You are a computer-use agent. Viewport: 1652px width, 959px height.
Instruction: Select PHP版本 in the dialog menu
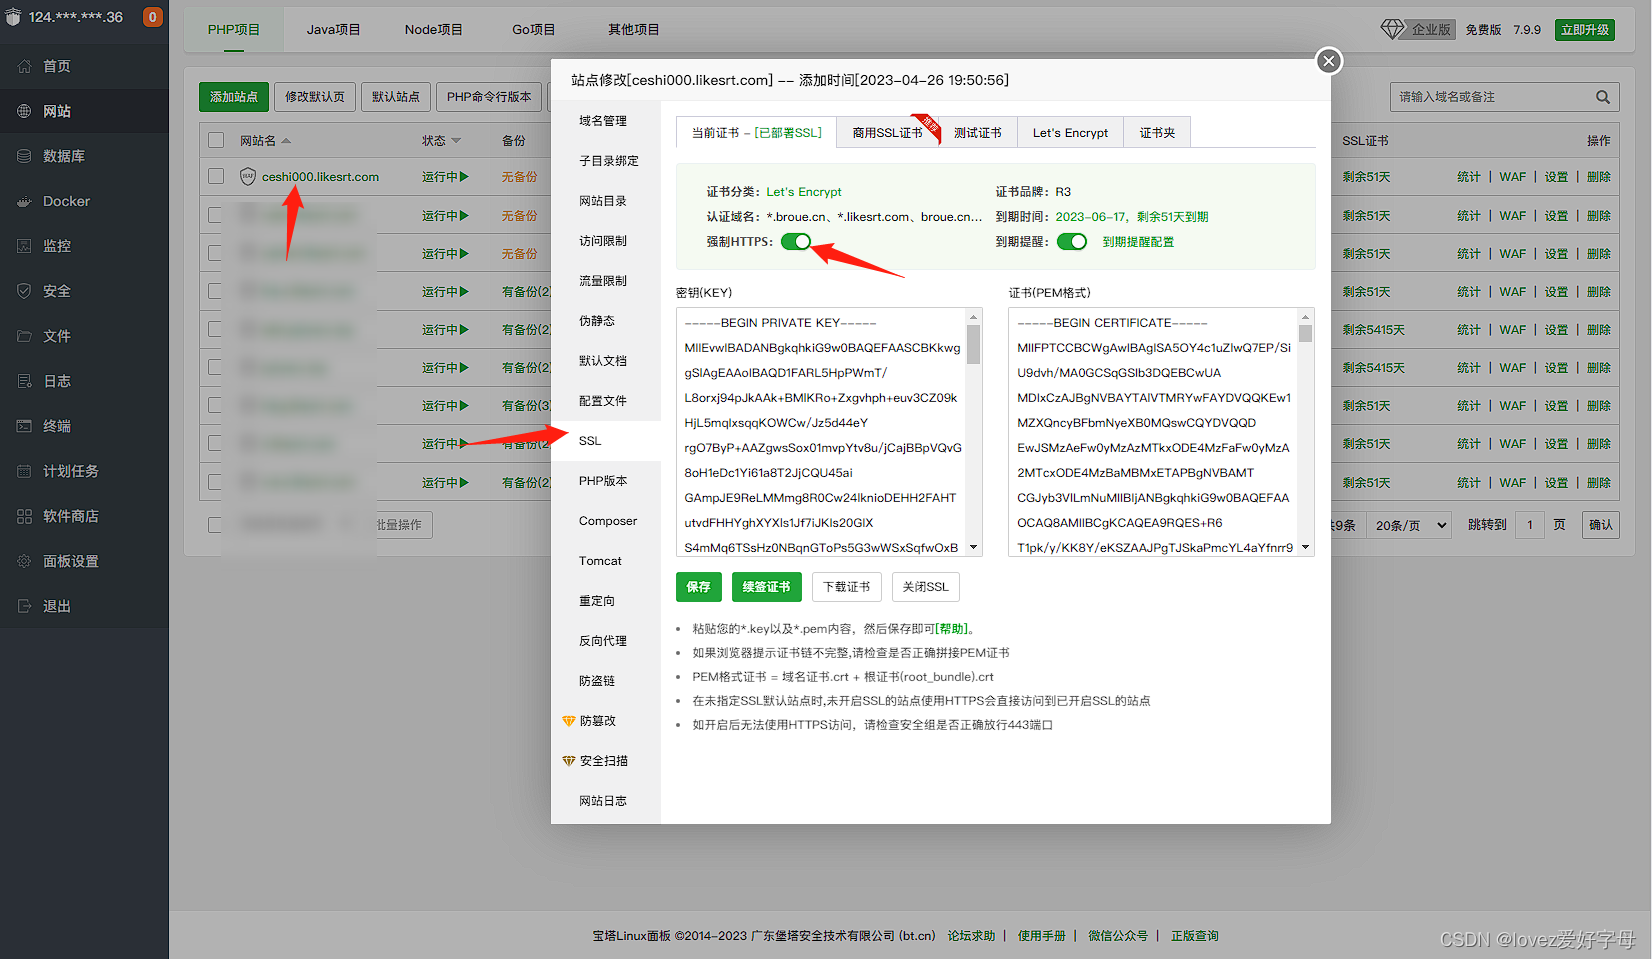606,481
